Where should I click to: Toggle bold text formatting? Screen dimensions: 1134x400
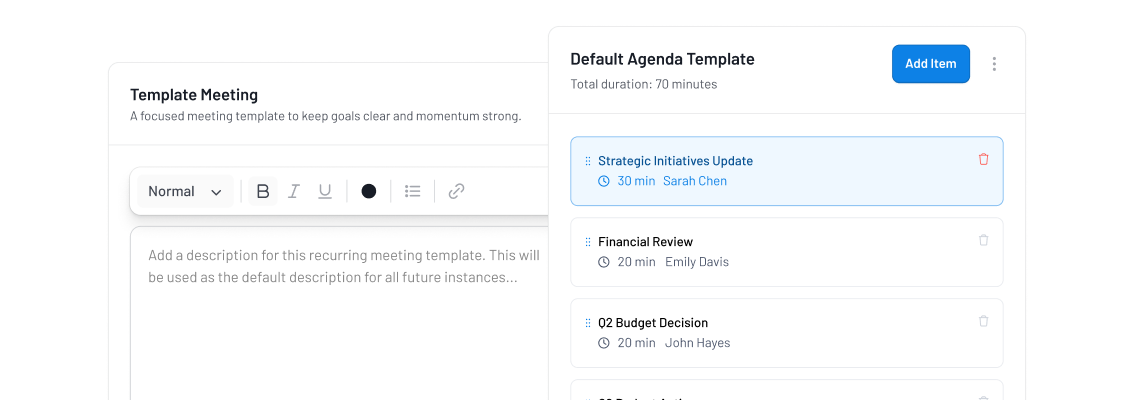pyautogui.click(x=263, y=191)
